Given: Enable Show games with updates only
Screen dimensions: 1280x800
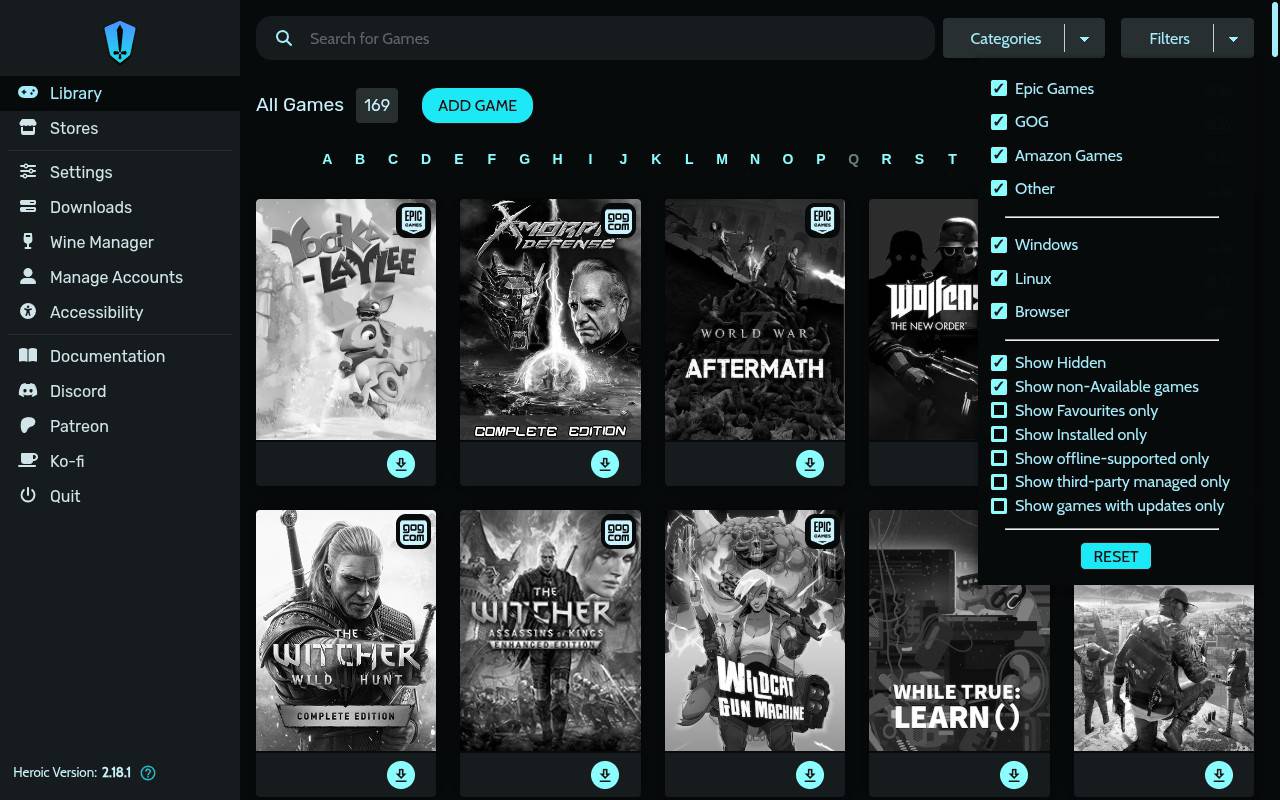Looking at the screenshot, I should [x=998, y=506].
